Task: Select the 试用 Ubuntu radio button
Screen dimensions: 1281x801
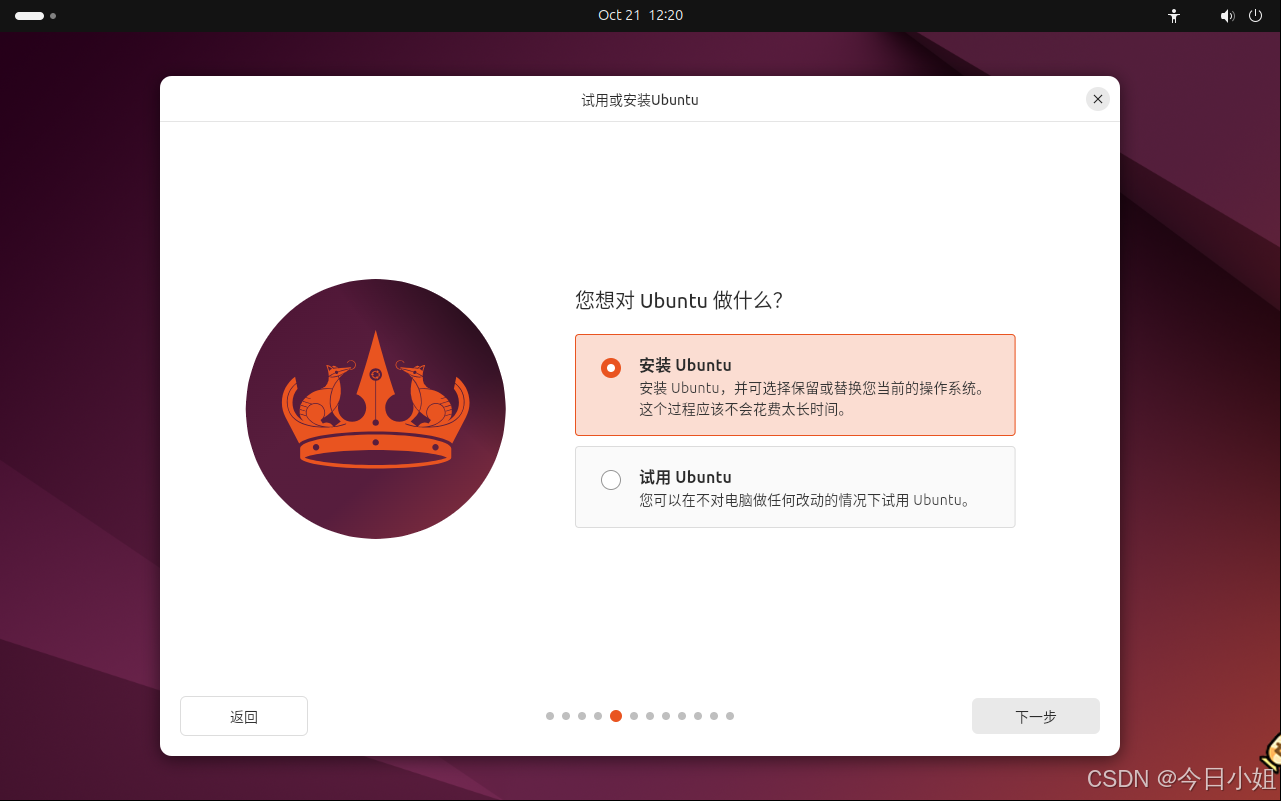Action: coord(610,479)
